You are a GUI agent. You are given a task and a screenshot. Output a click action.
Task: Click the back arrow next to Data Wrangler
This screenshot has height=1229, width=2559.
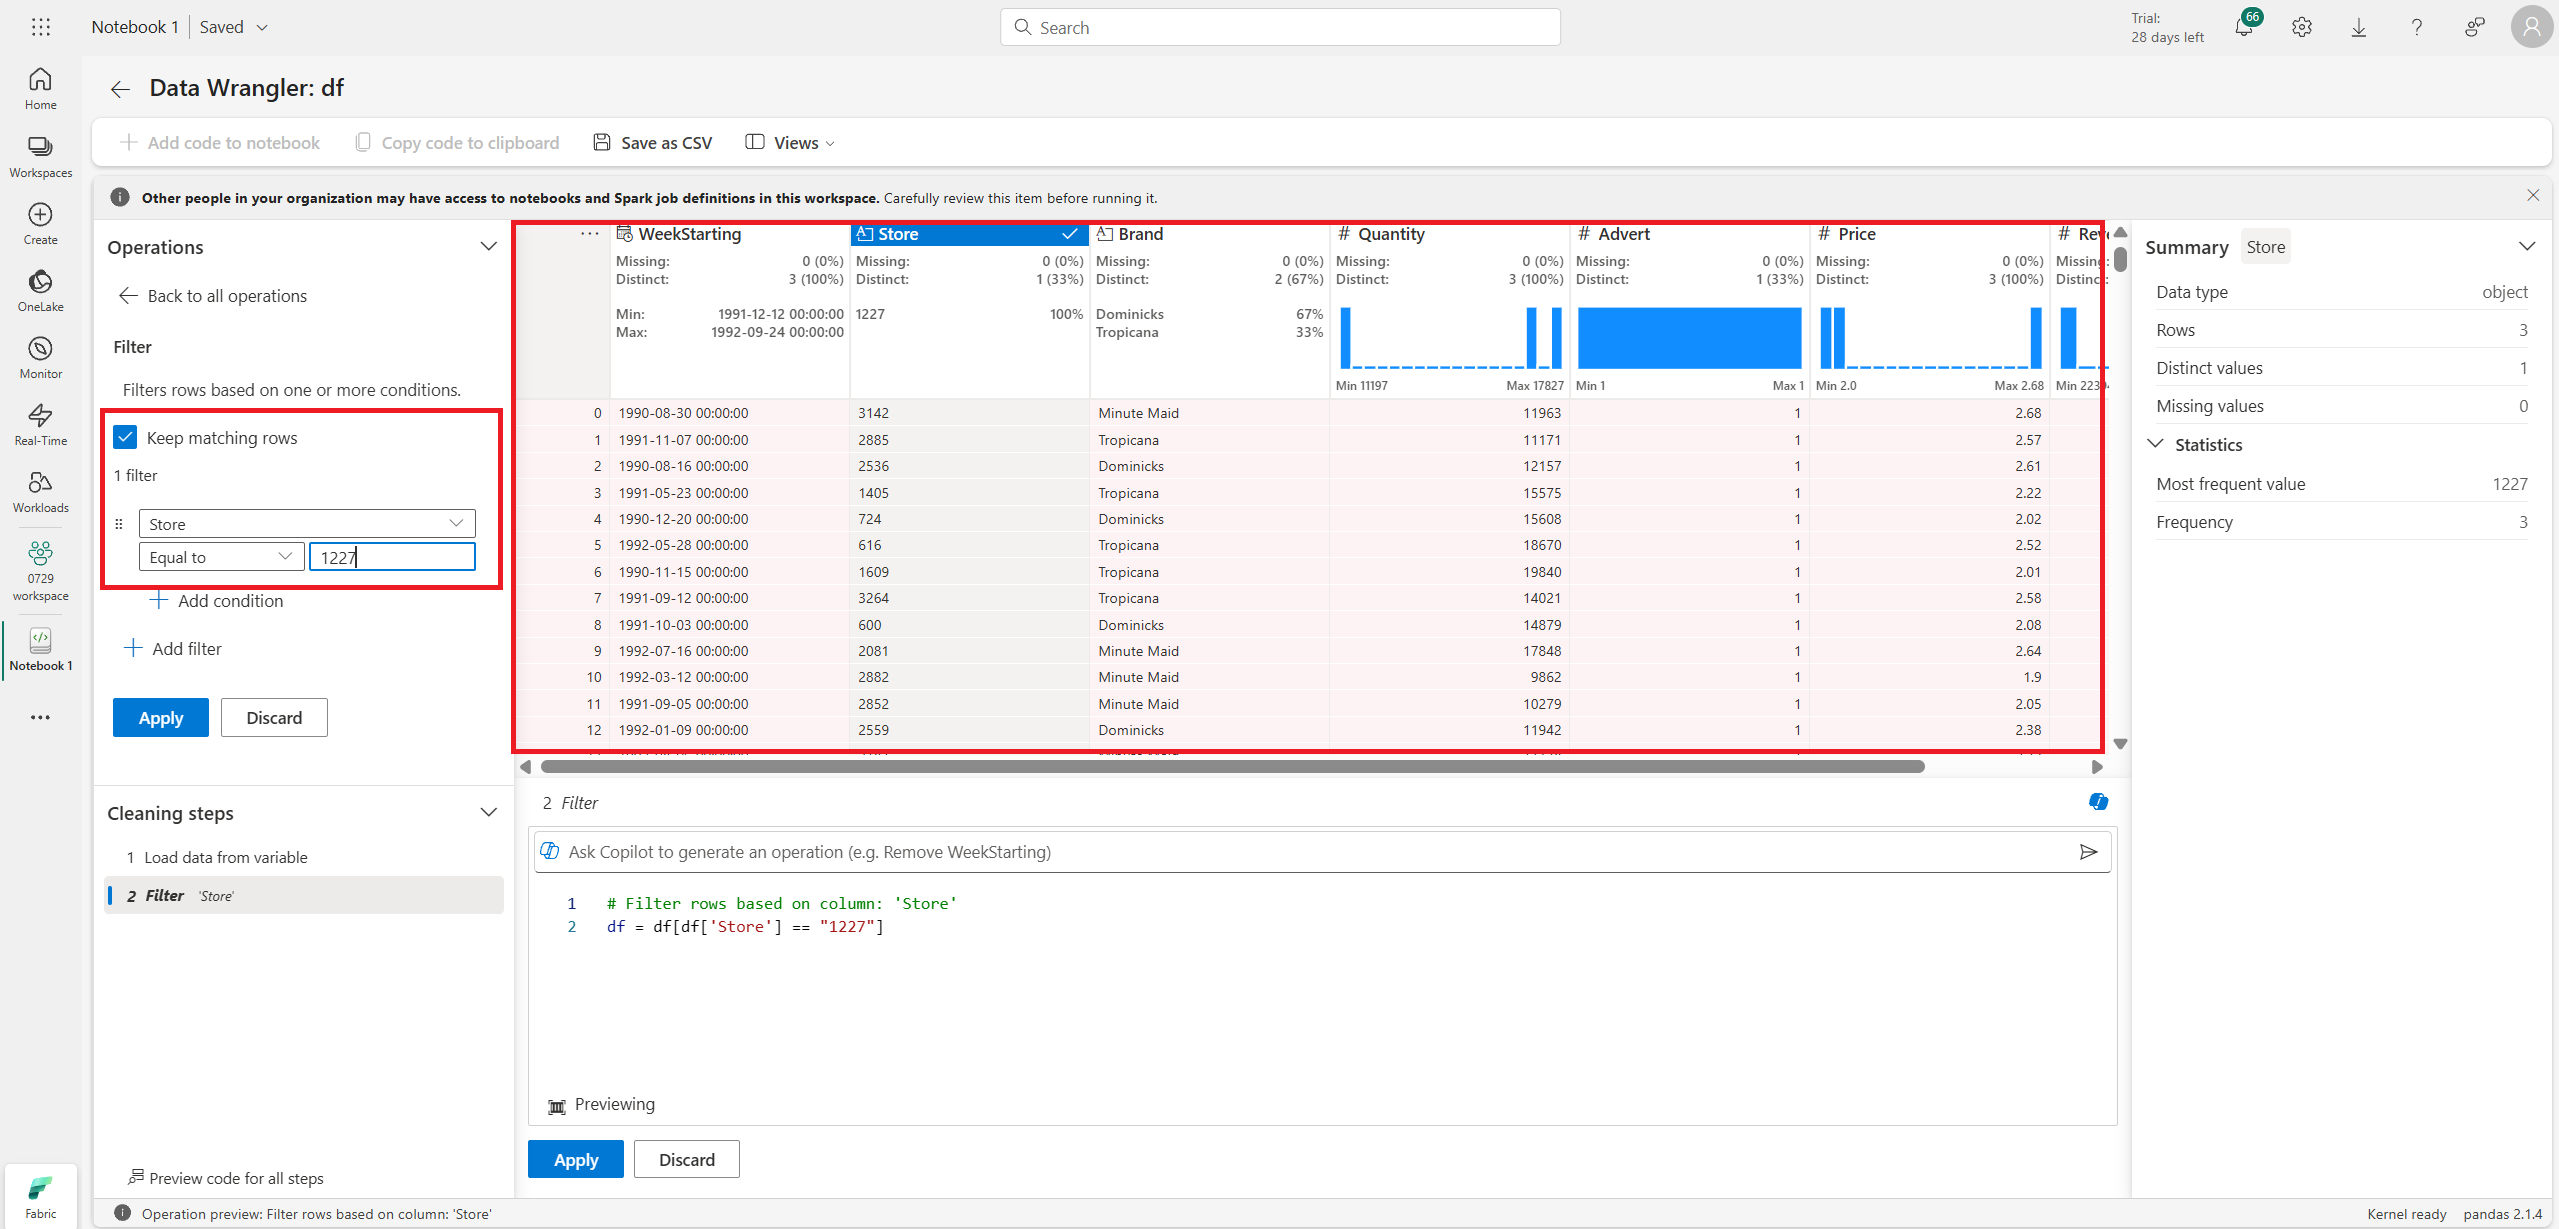click(120, 89)
